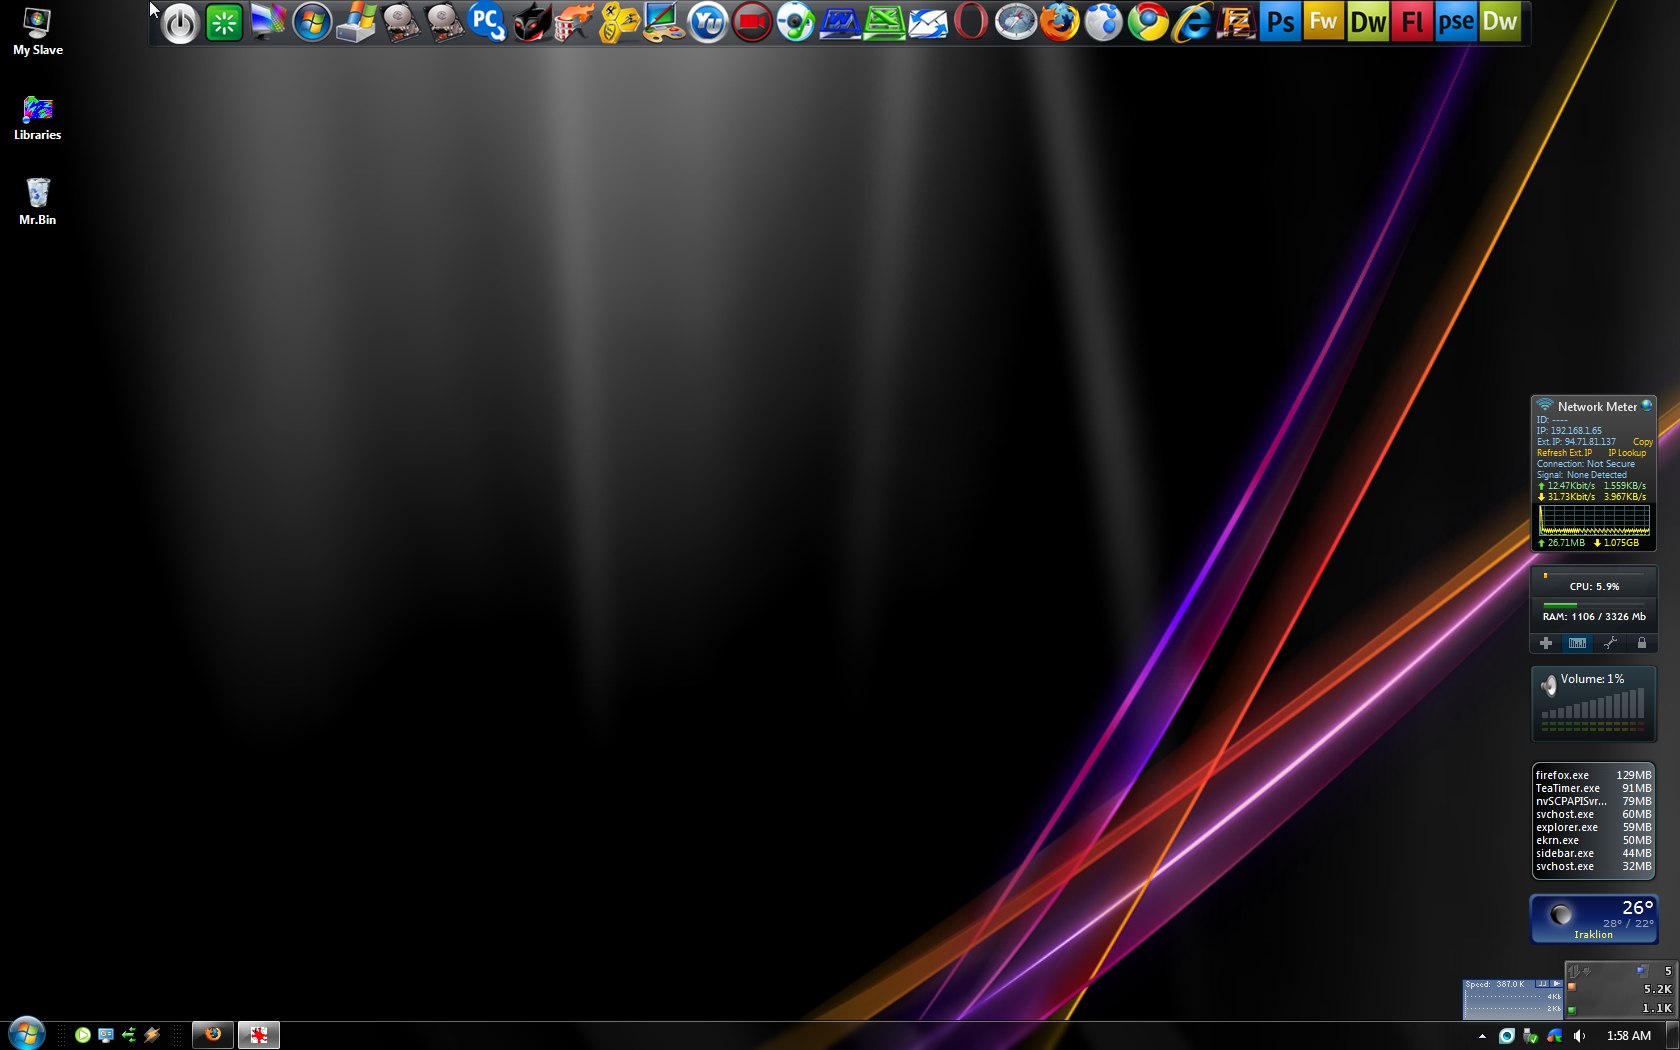Click Show Desktop strip at taskbar end

[1672, 1036]
